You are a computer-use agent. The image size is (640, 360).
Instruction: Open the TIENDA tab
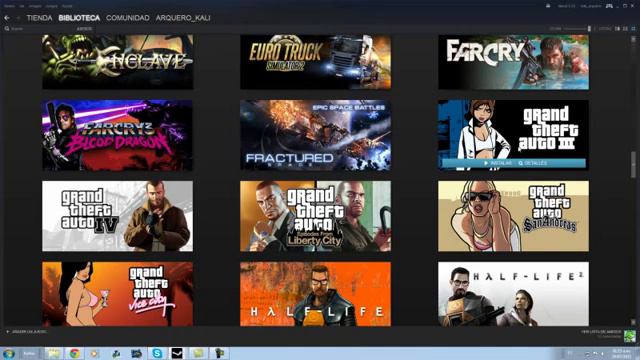click(x=39, y=18)
